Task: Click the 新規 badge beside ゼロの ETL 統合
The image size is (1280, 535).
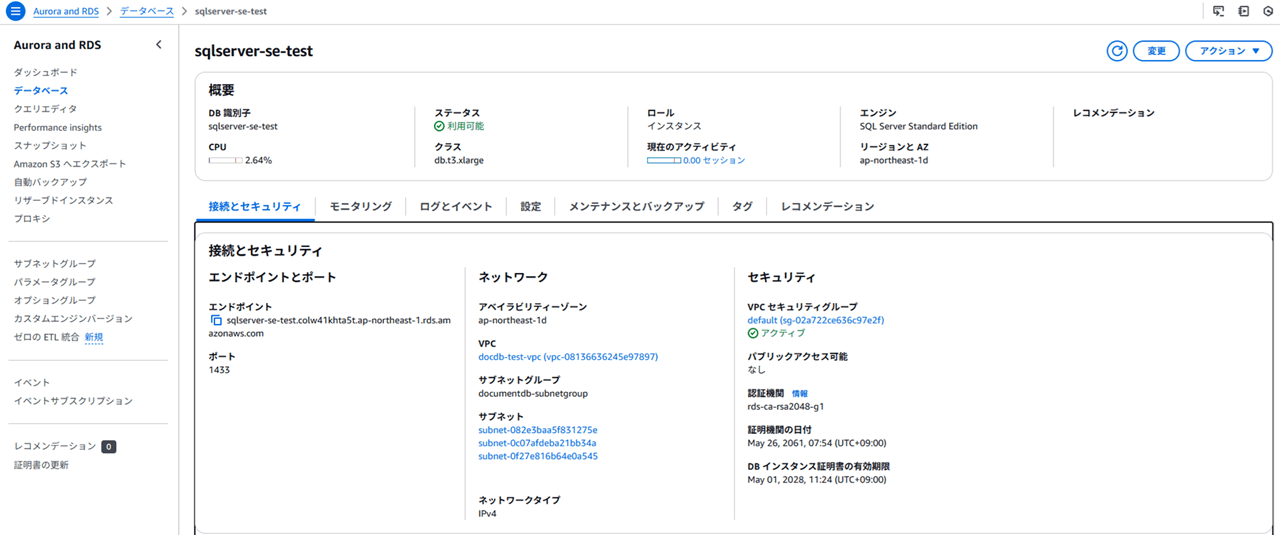Action: (x=94, y=337)
